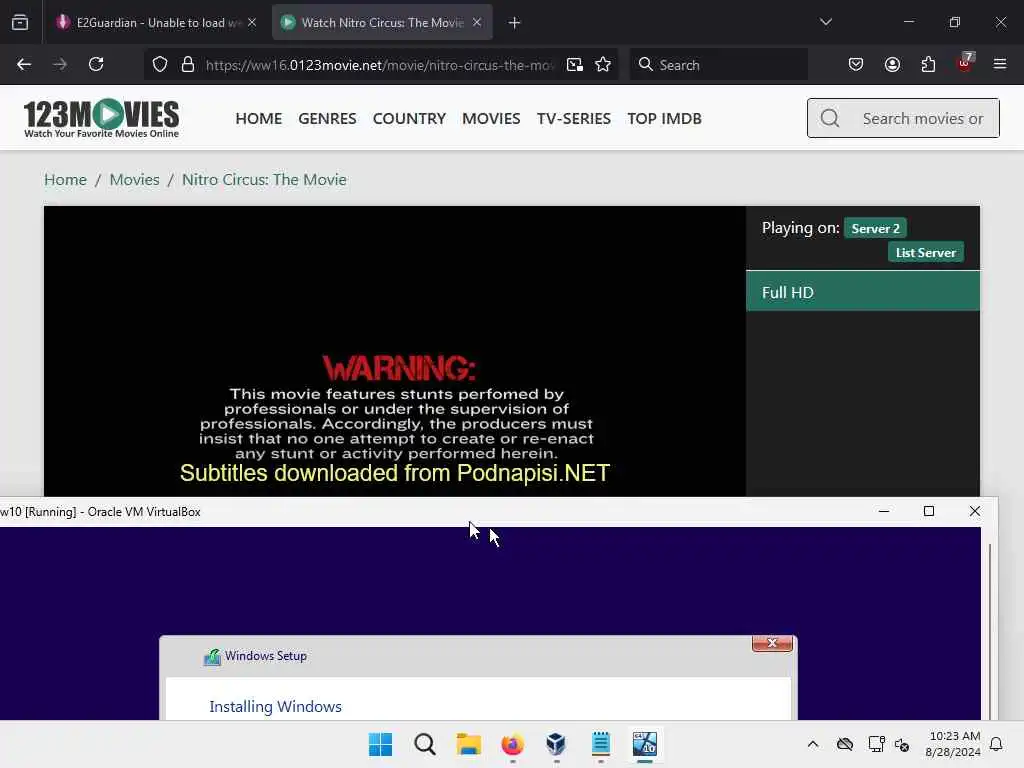Open the HOME menu item
1024x768 pixels.
(259, 119)
